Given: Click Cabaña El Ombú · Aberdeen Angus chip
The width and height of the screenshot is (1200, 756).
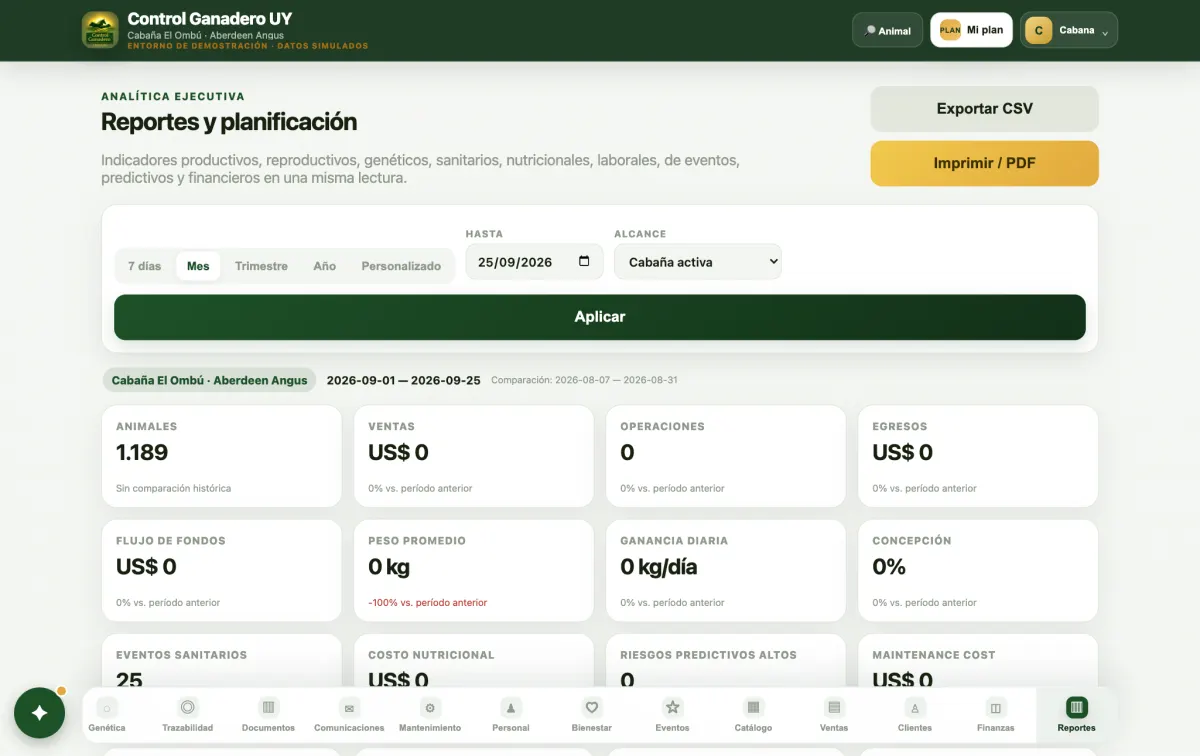Looking at the screenshot, I should tap(209, 380).
